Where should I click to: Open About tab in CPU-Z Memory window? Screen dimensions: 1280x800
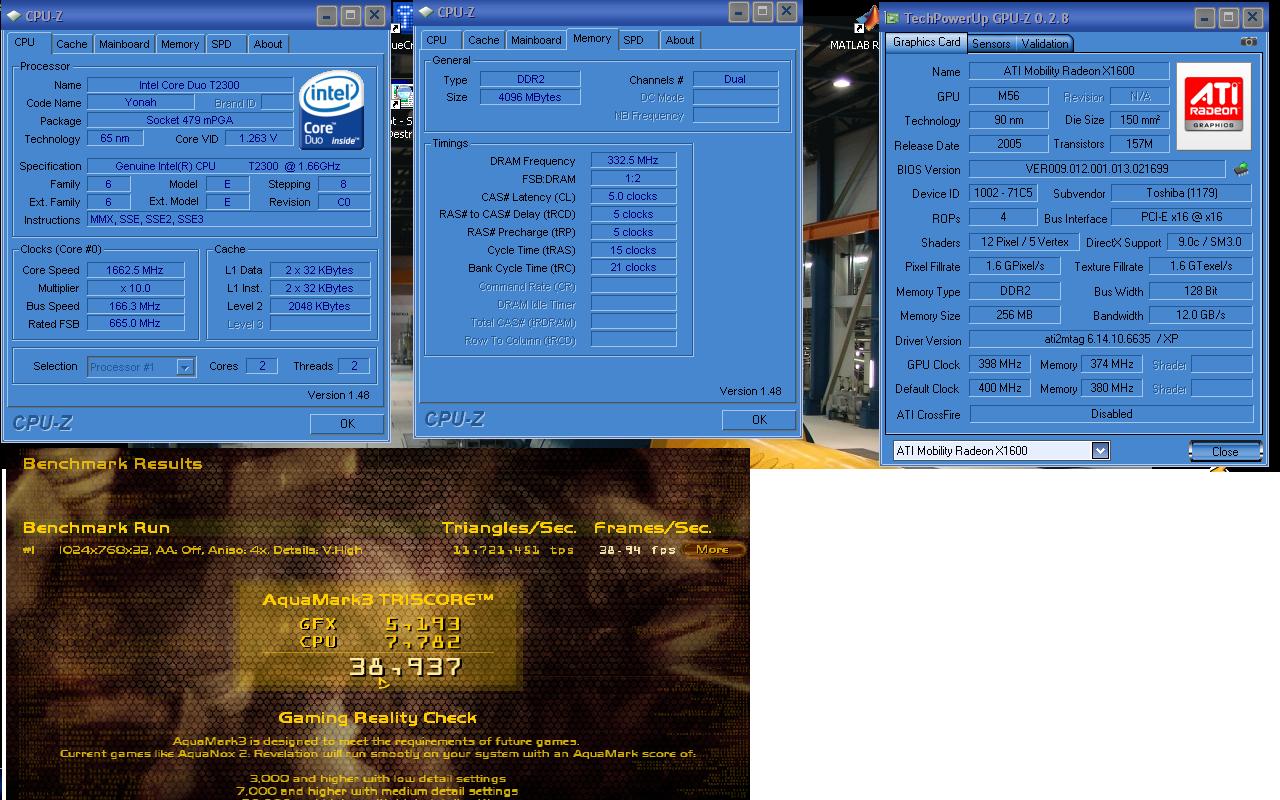(x=680, y=40)
